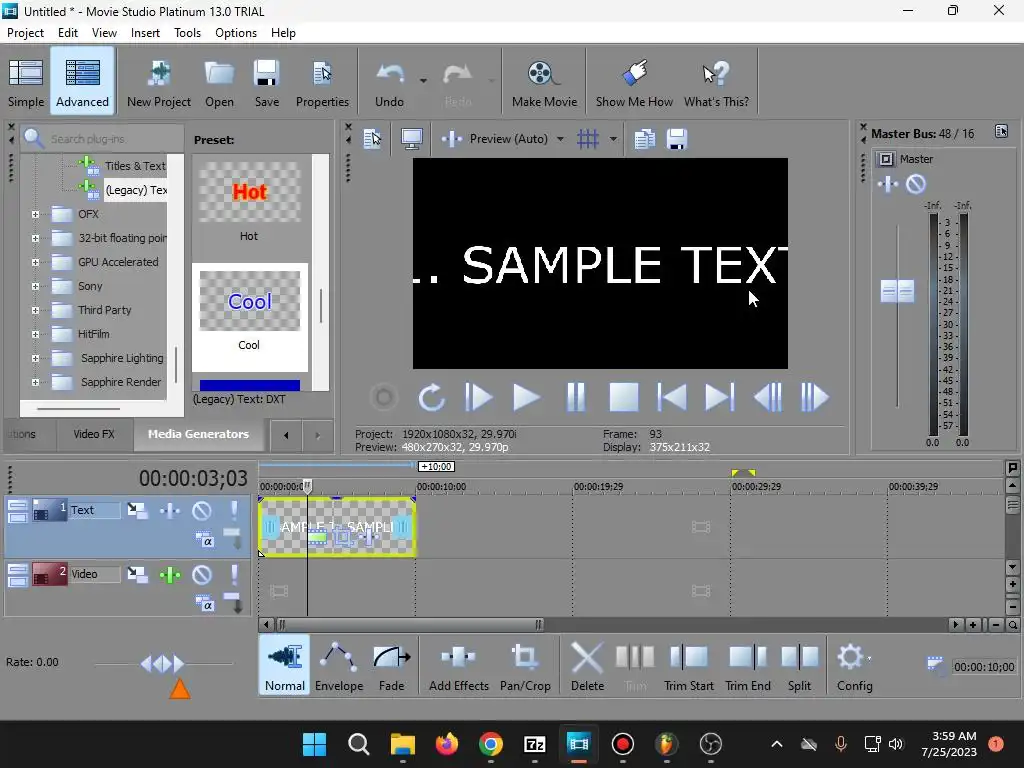The image size is (1024, 768).
Task: Choose the Hot text preset
Action: [249, 202]
